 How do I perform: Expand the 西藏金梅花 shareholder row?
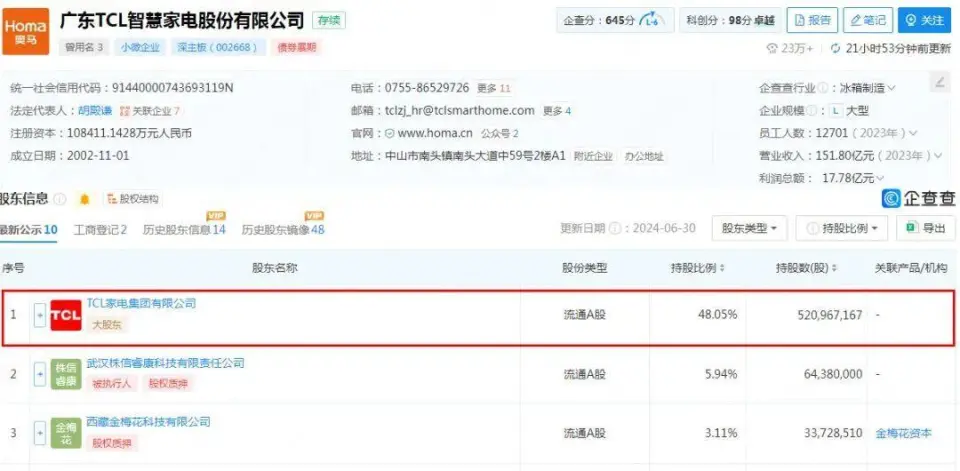tap(40, 433)
